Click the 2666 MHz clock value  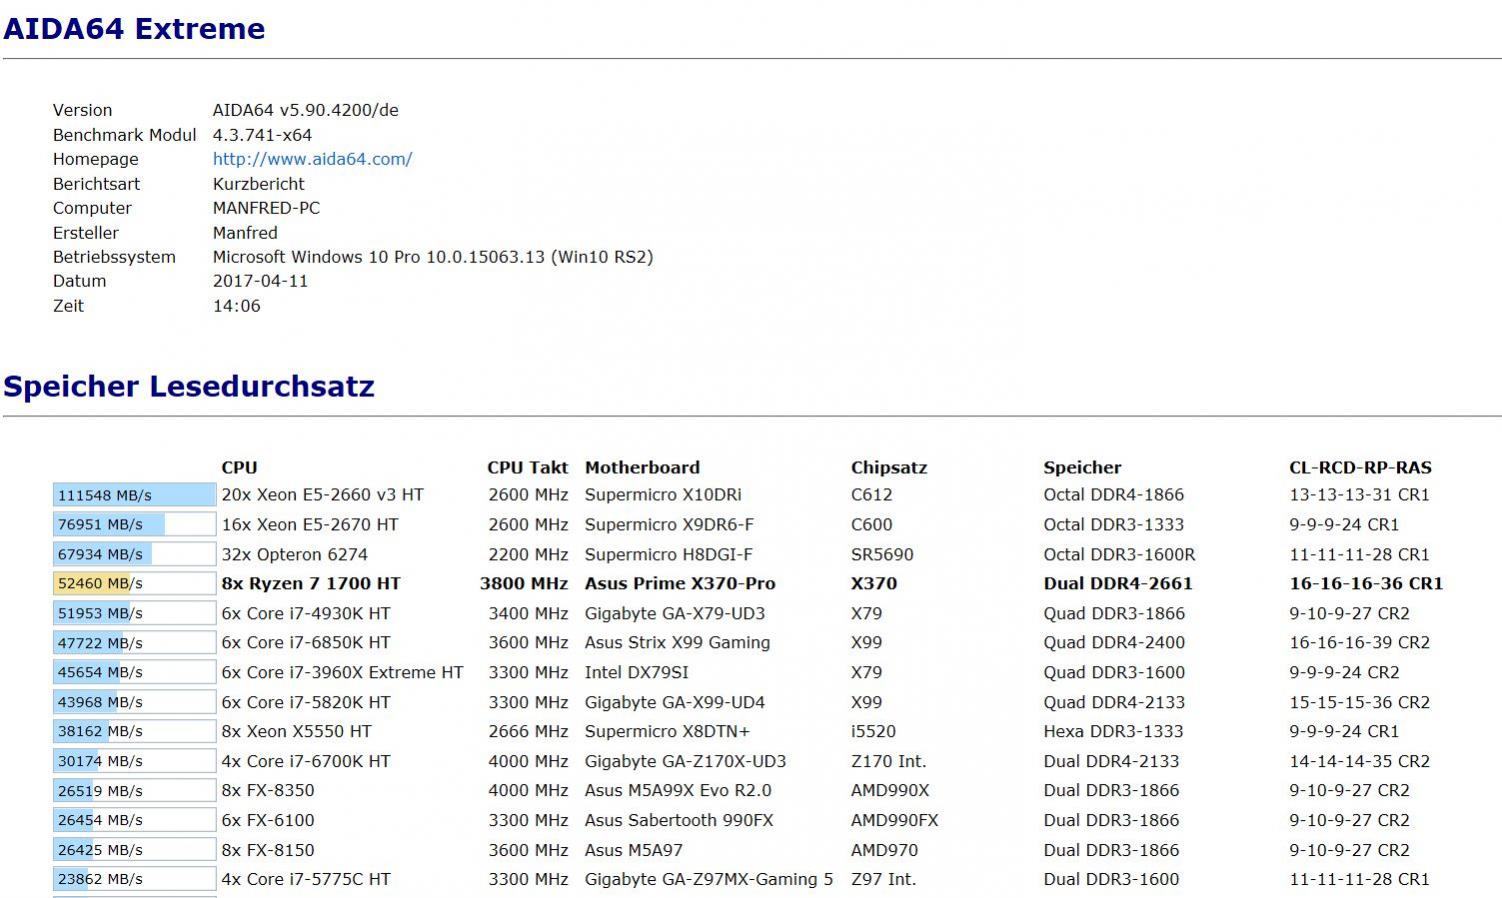(528, 731)
